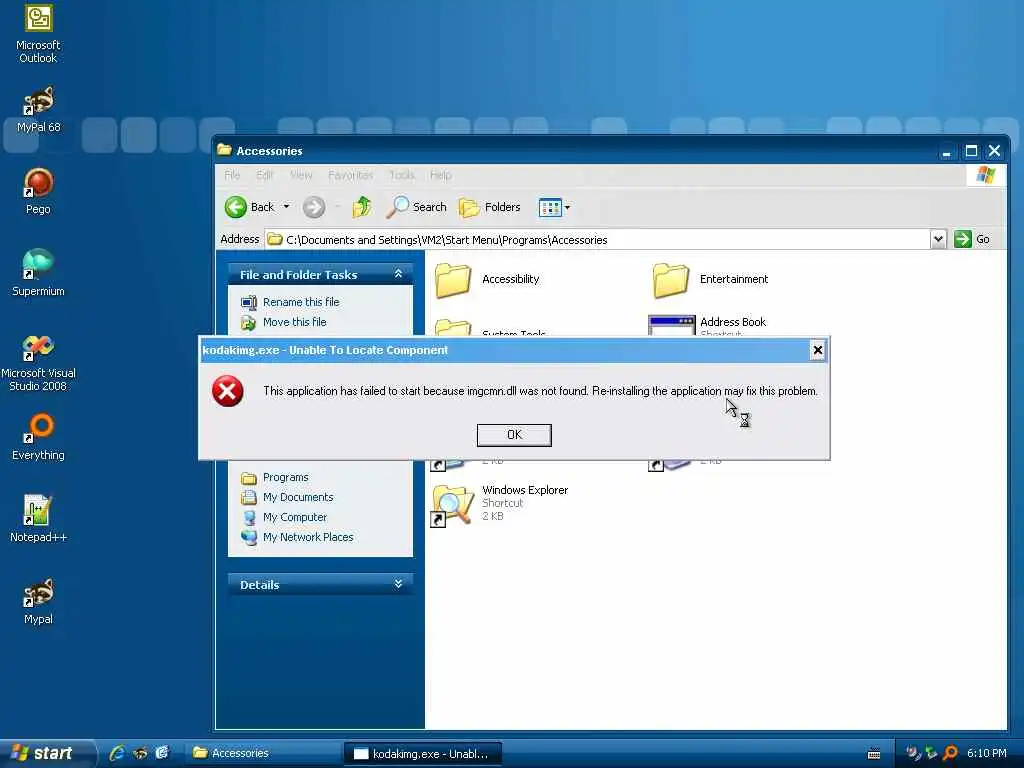Click the greyed Forward arrow button
Image resolution: width=1024 pixels, height=768 pixels.
pyautogui.click(x=314, y=207)
